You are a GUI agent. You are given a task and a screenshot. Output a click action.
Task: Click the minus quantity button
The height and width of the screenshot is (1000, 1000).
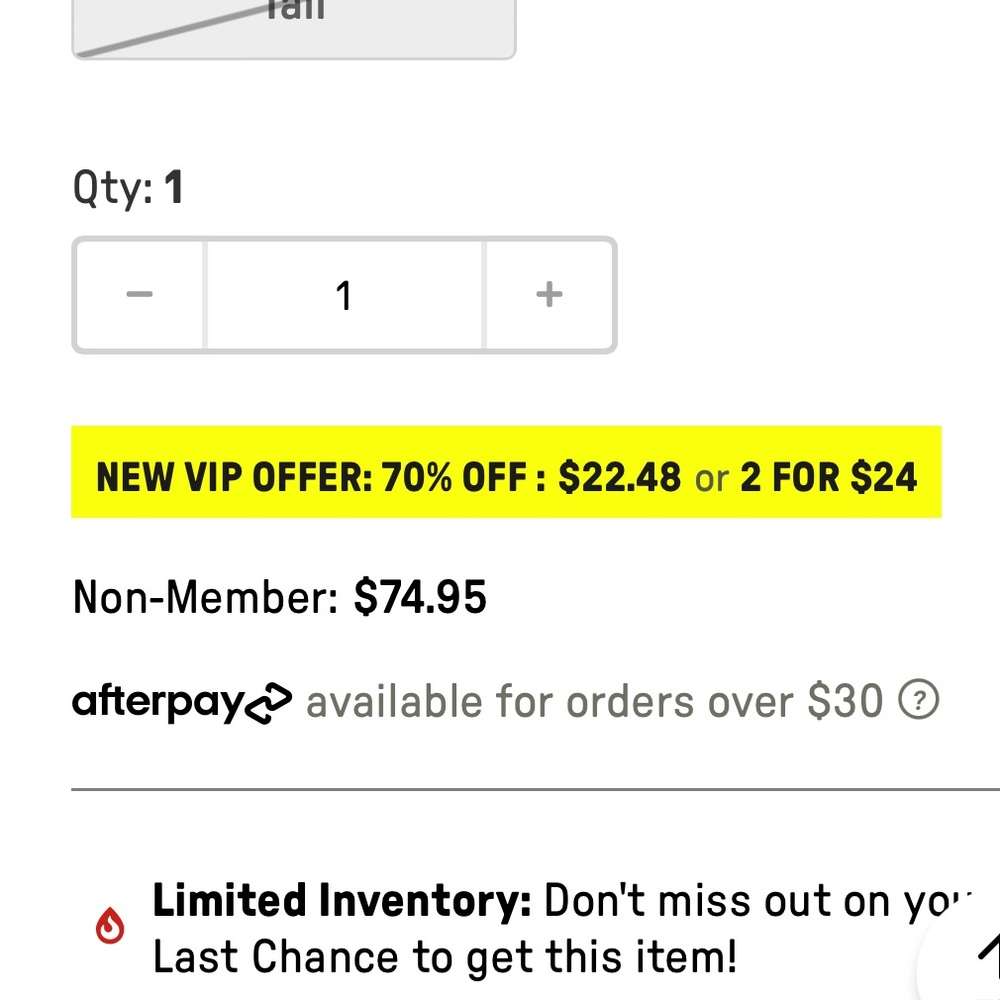click(140, 295)
